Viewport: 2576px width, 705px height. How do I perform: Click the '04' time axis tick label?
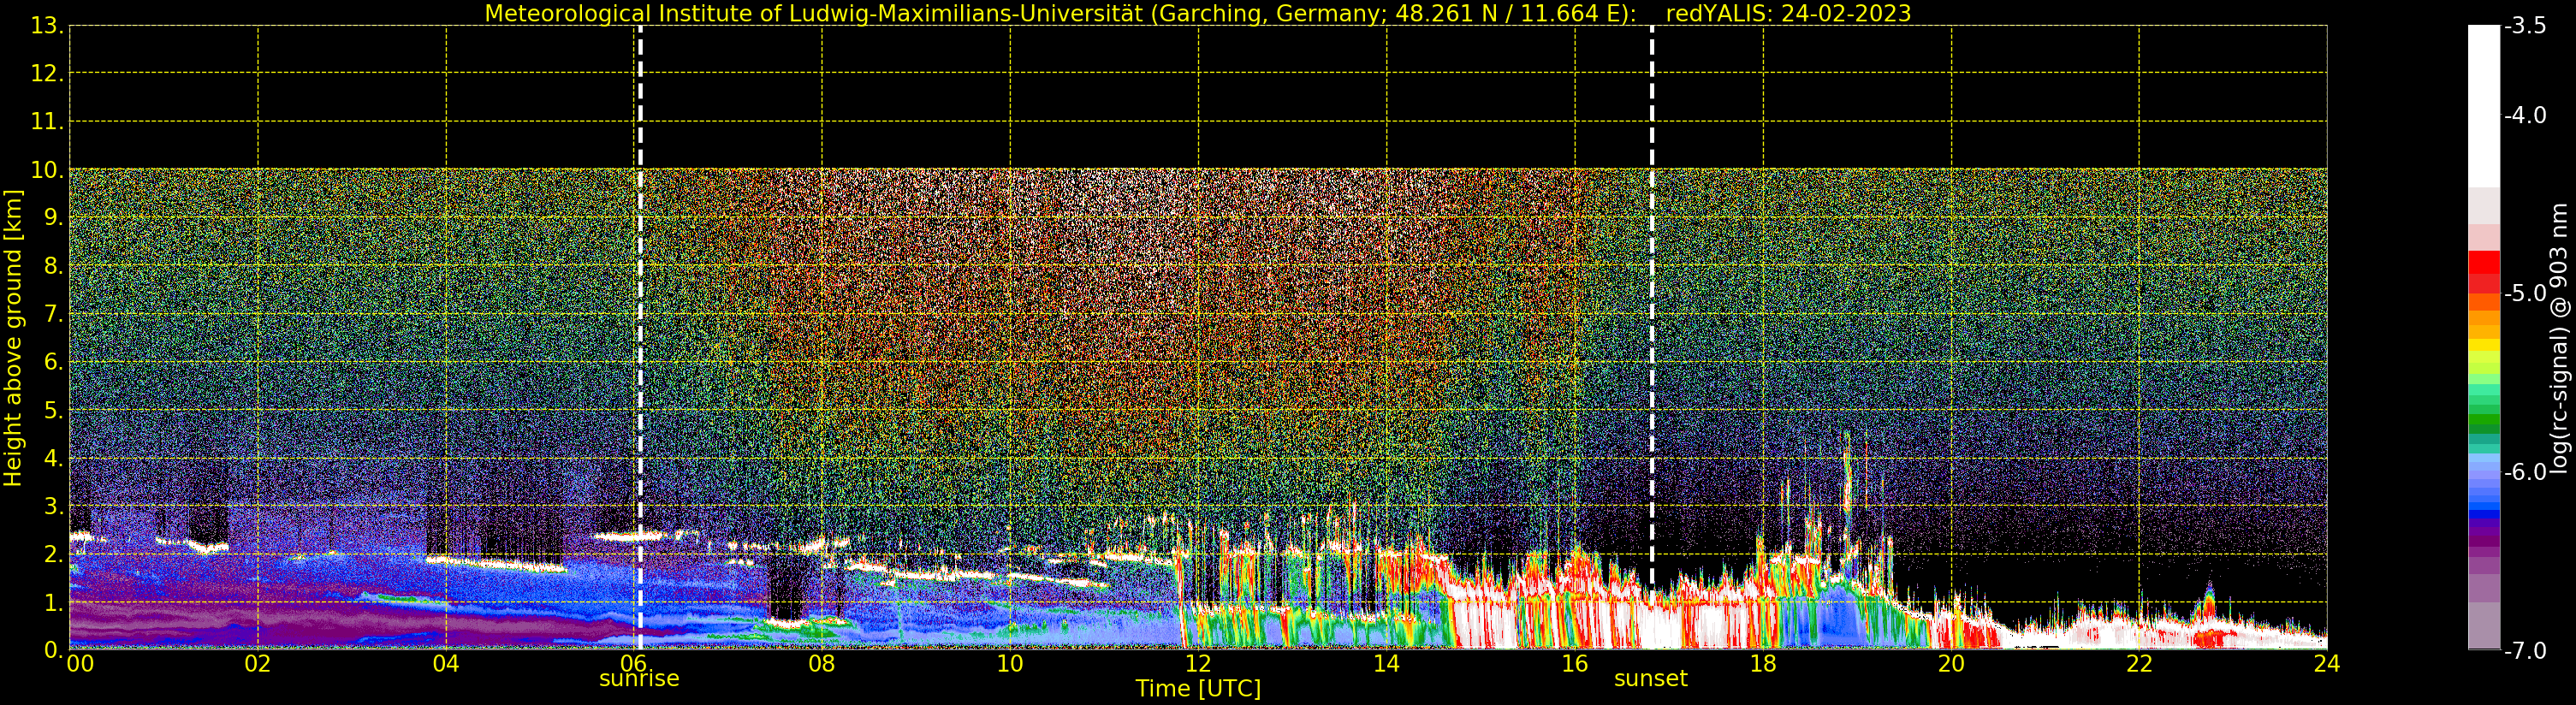446,664
